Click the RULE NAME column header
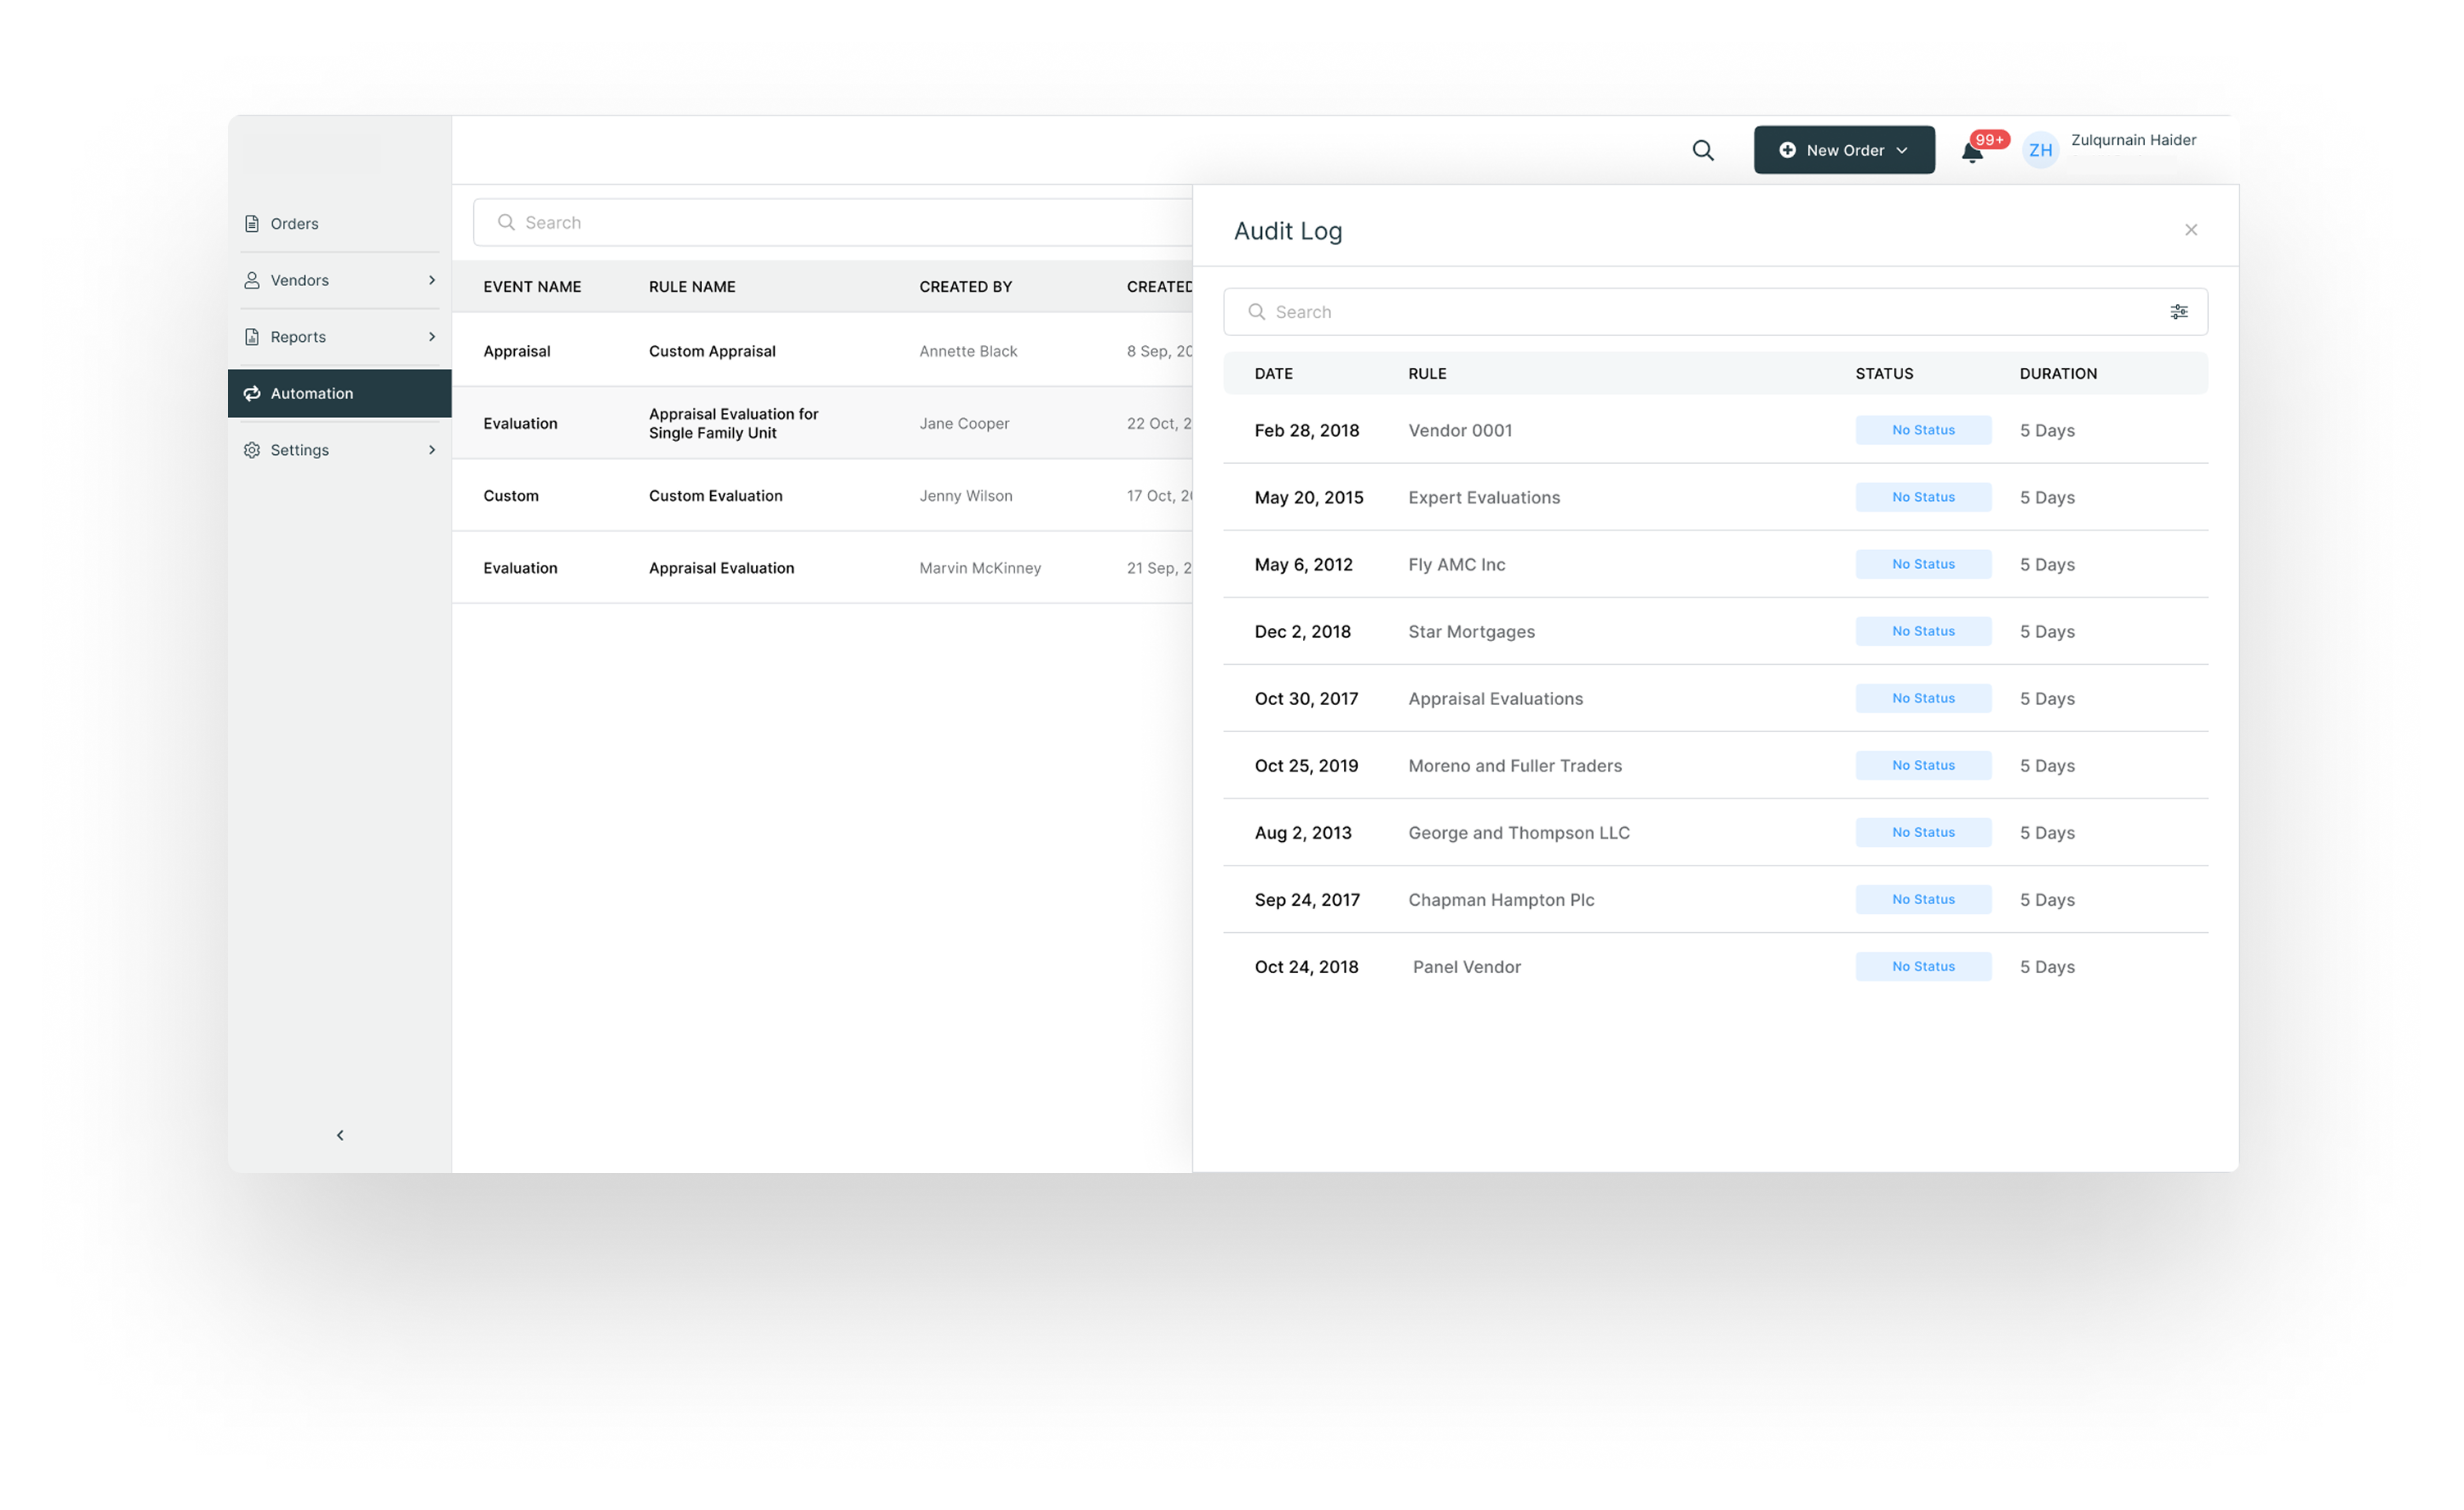The height and width of the screenshot is (1510, 2464). click(692, 287)
